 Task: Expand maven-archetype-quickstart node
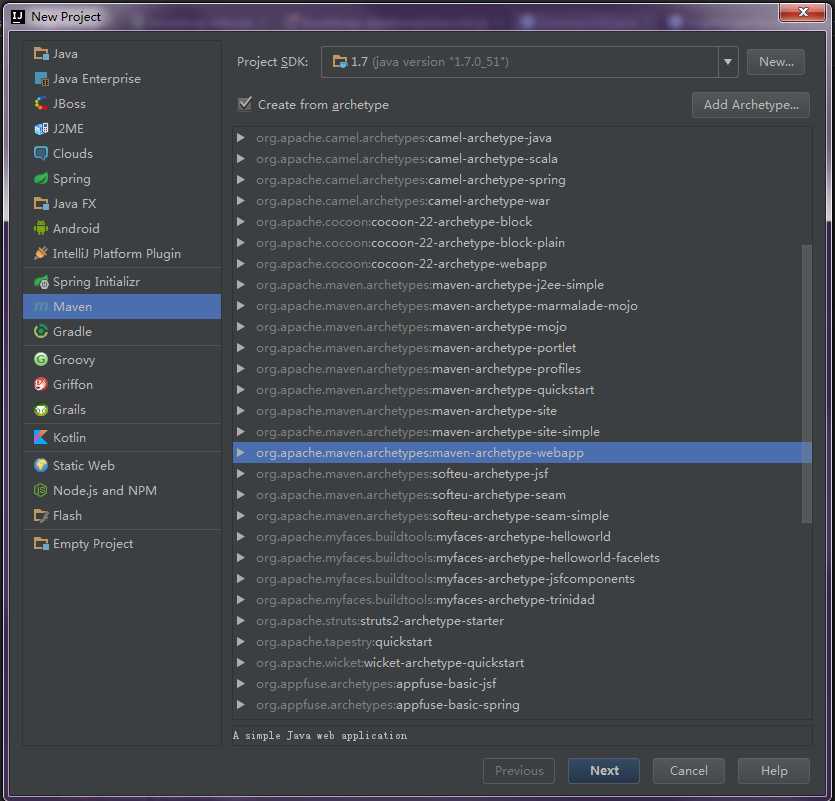coord(241,390)
